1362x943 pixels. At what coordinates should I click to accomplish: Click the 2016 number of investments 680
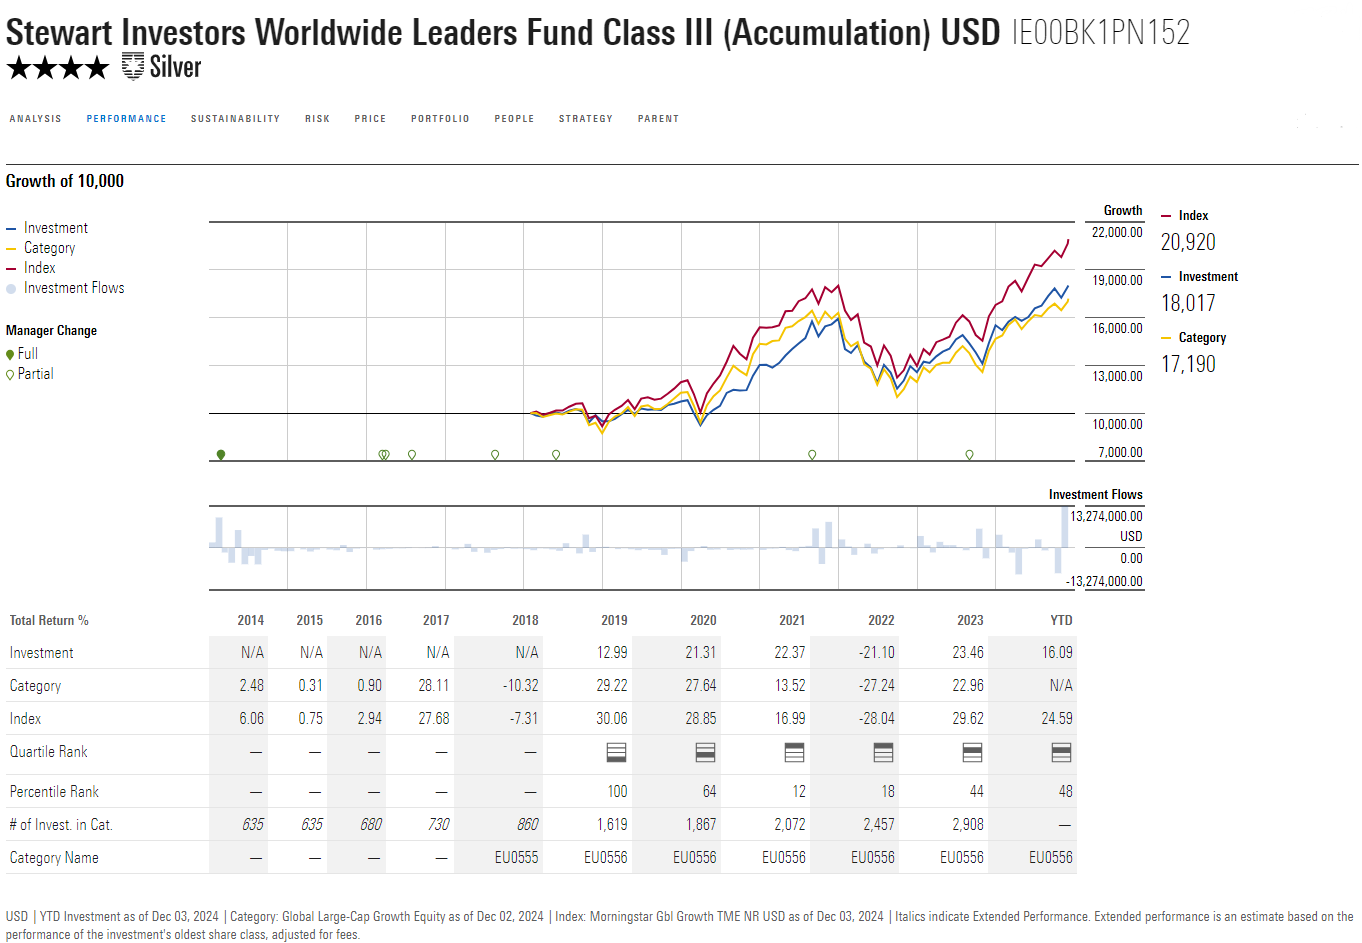[x=371, y=824]
